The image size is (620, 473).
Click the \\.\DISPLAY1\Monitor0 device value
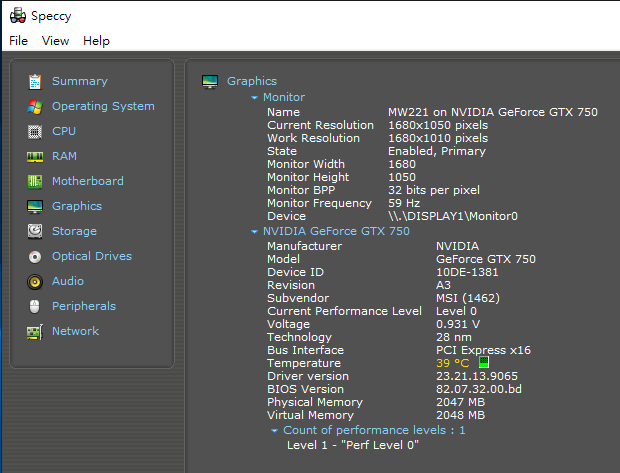point(453,216)
